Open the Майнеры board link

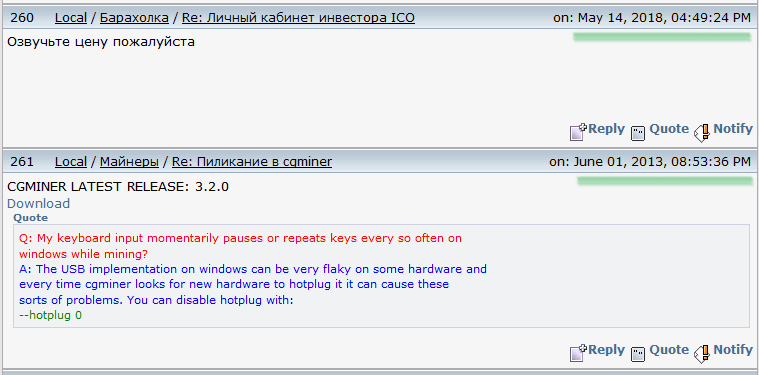click(x=129, y=162)
